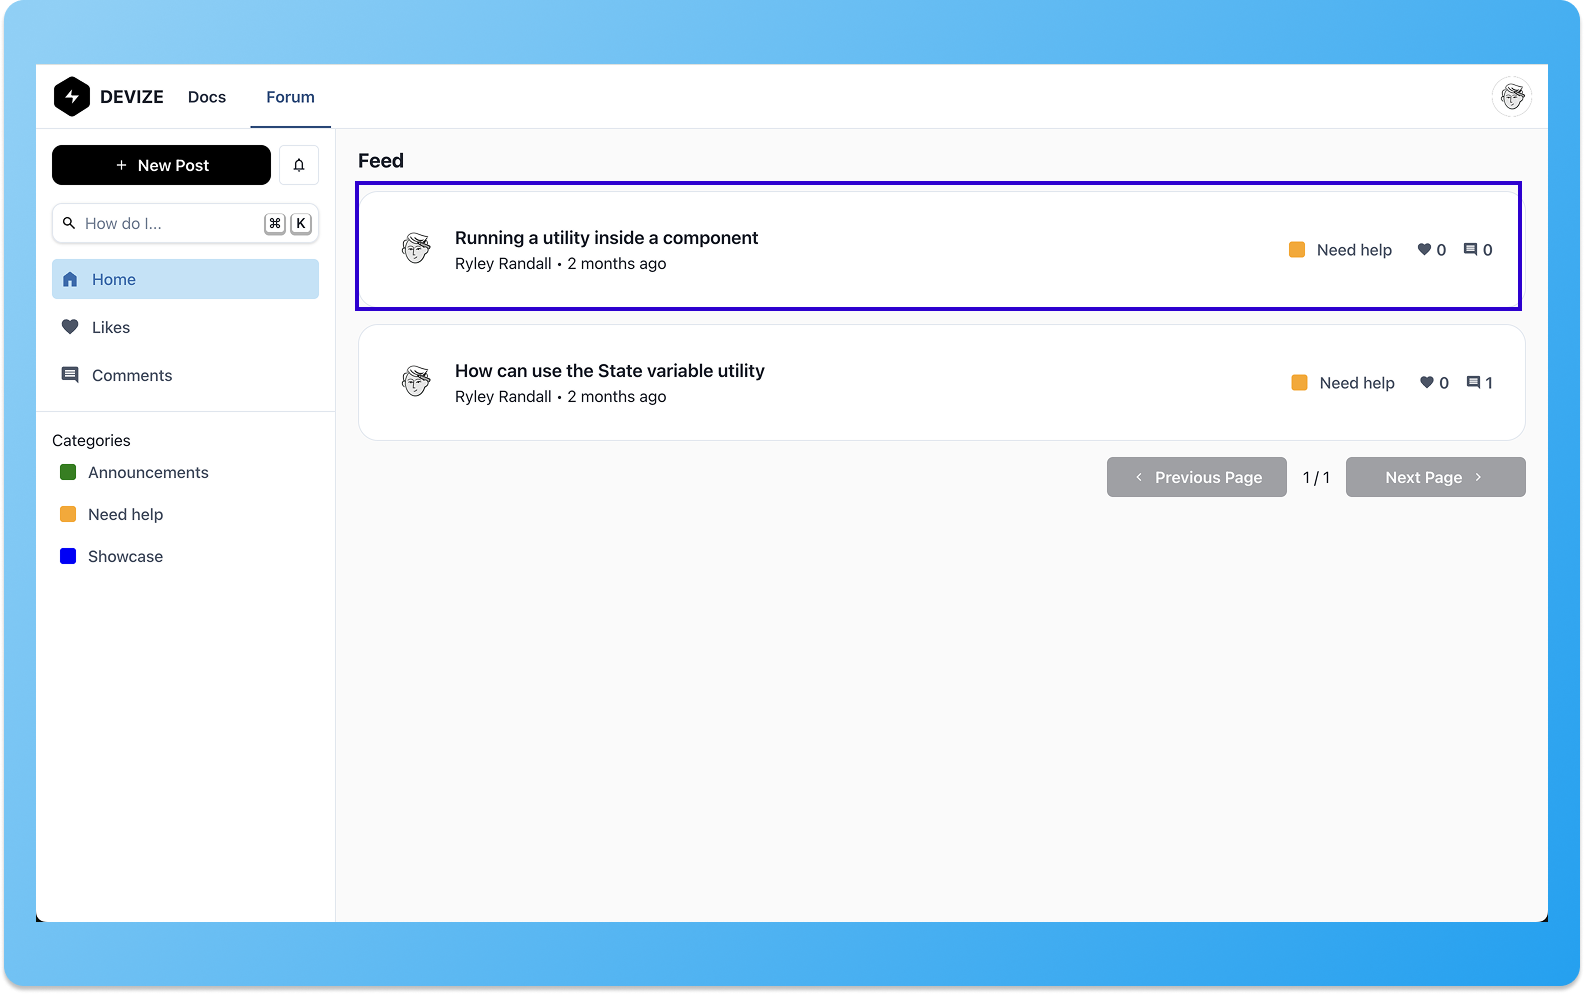Open Comments in the sidebar

[x=131, y=375]
